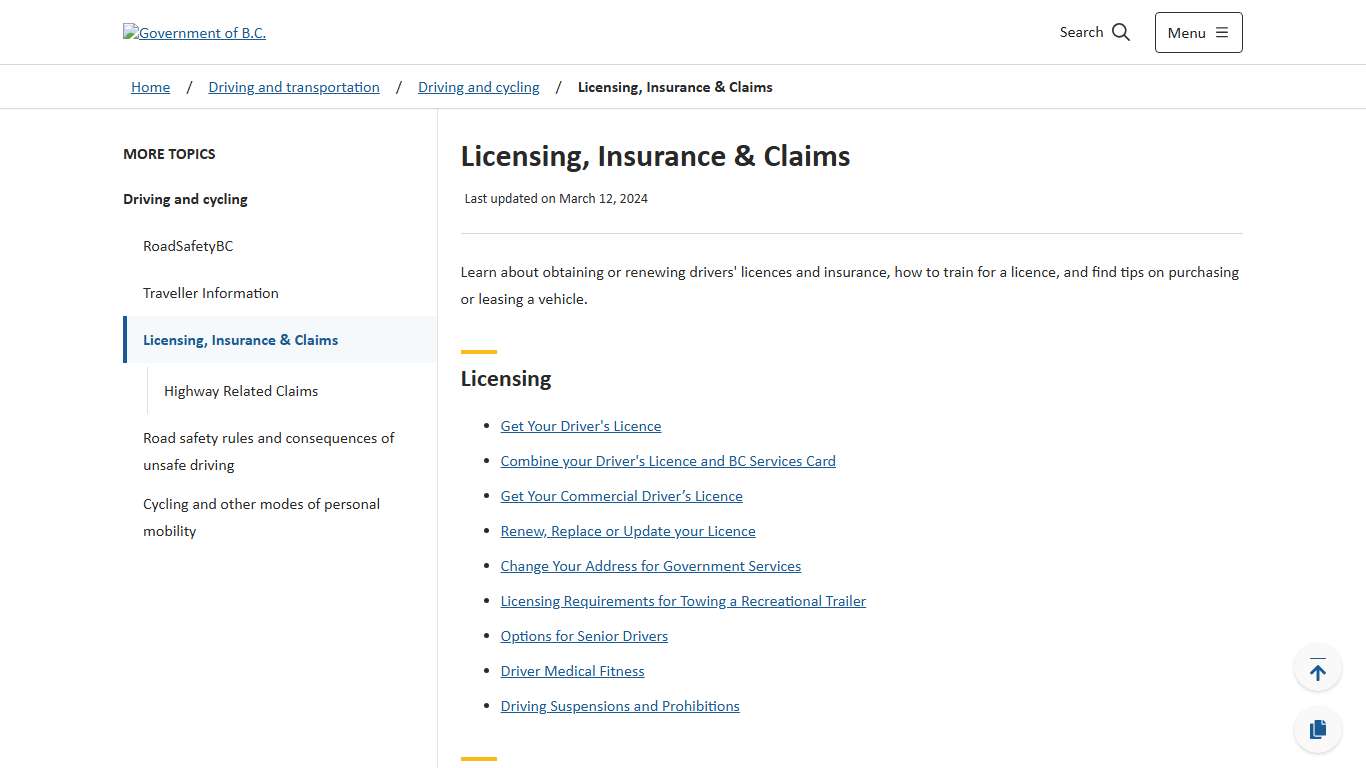
Task: Select RoadSafetyBC in the sidebar
Action: [188, 246]
